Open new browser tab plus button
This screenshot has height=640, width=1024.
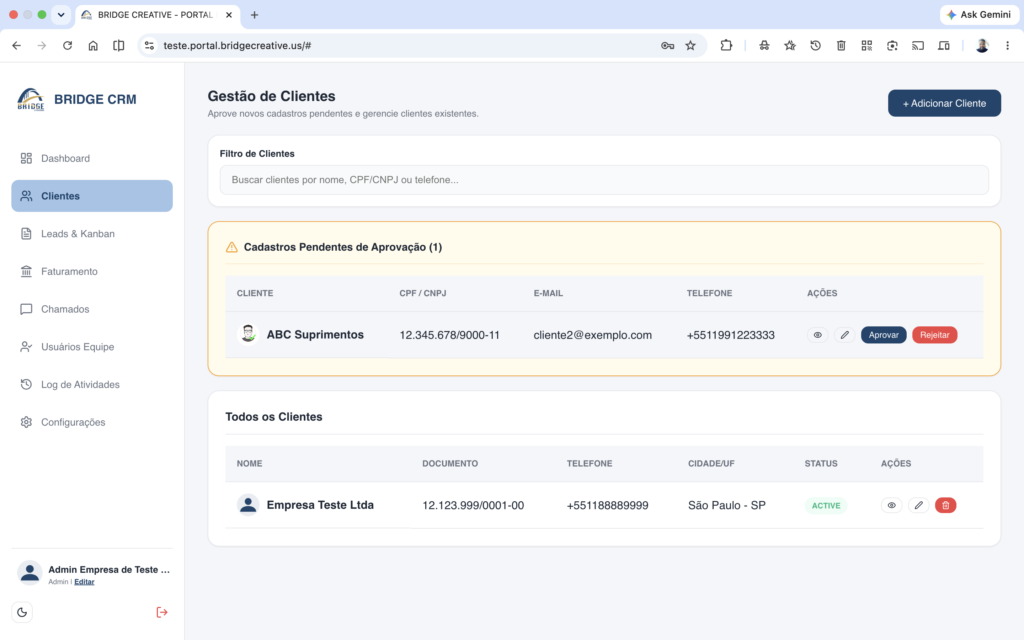point(255,15)
